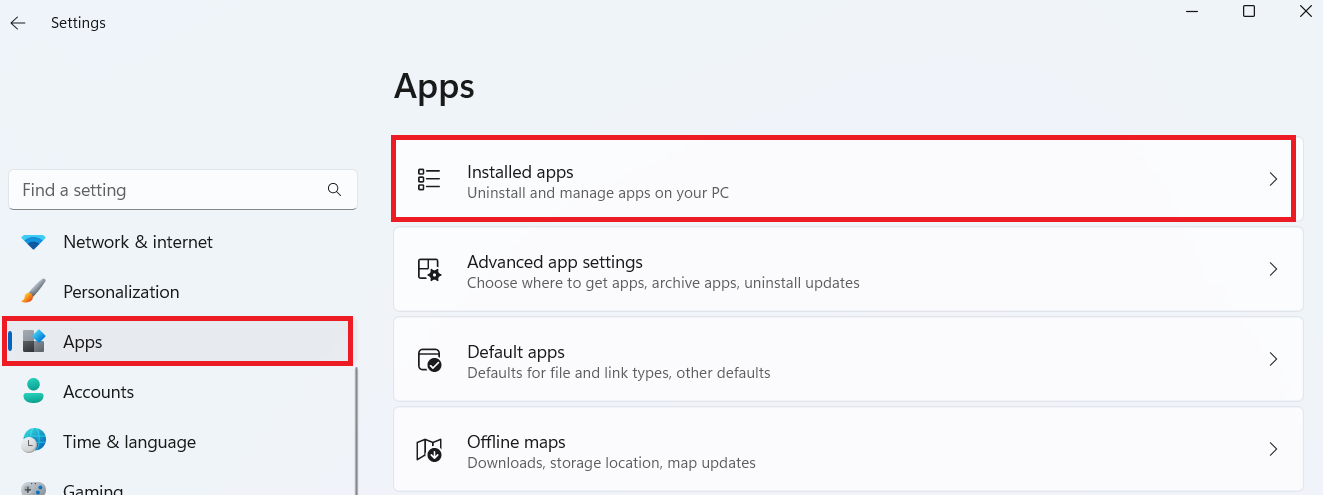Click the Installed apps list icon
1323x495 pixels.
coord(429,179)
